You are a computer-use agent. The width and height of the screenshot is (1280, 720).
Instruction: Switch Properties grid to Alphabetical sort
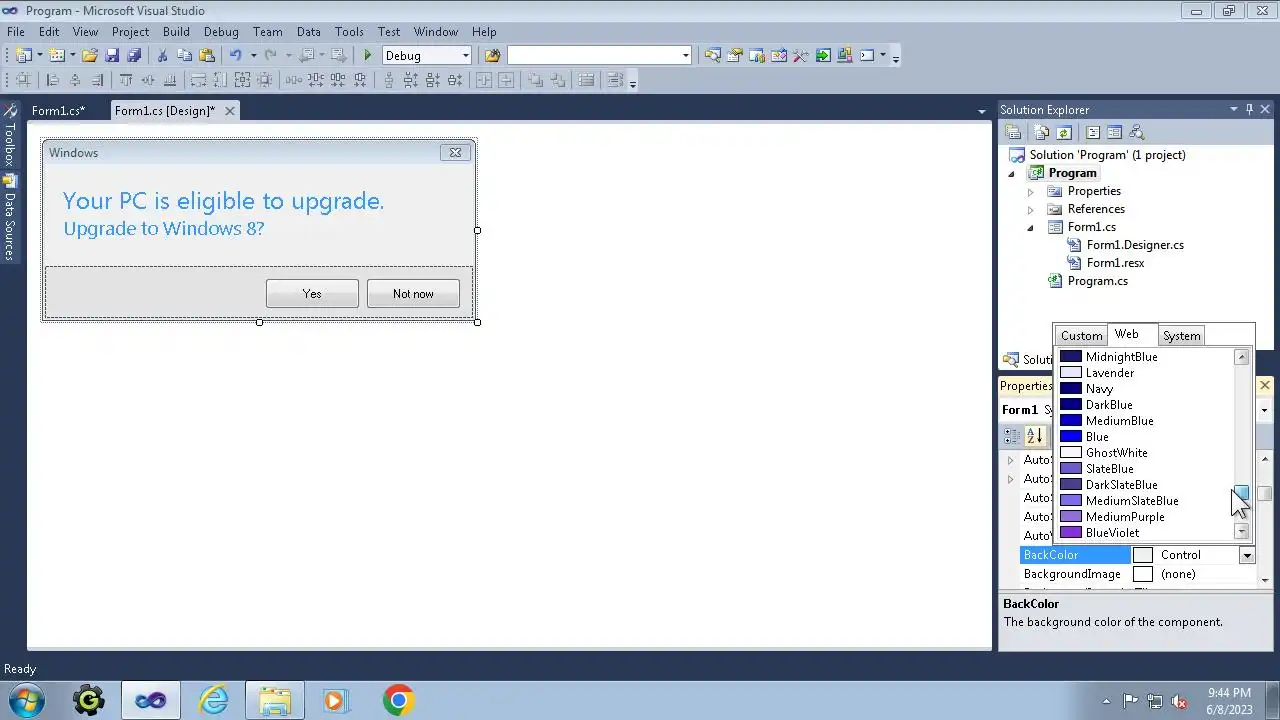coord(1034,436)
